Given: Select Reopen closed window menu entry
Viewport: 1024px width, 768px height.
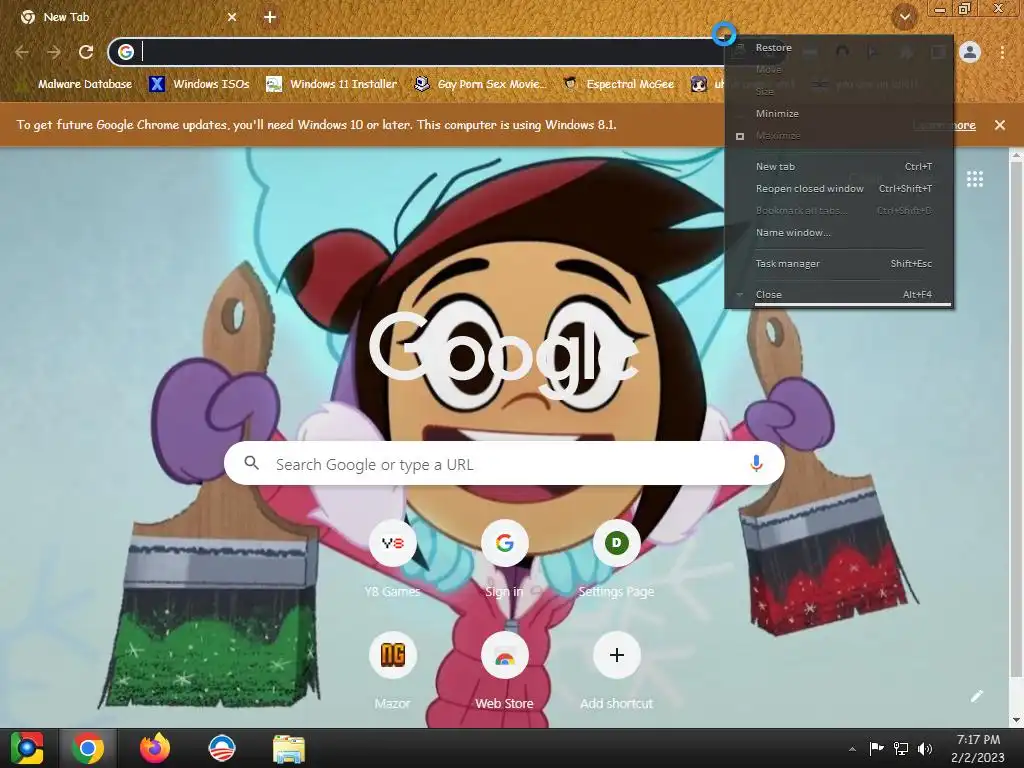Looking at the screenshot, I should click(x=839, y=189).
